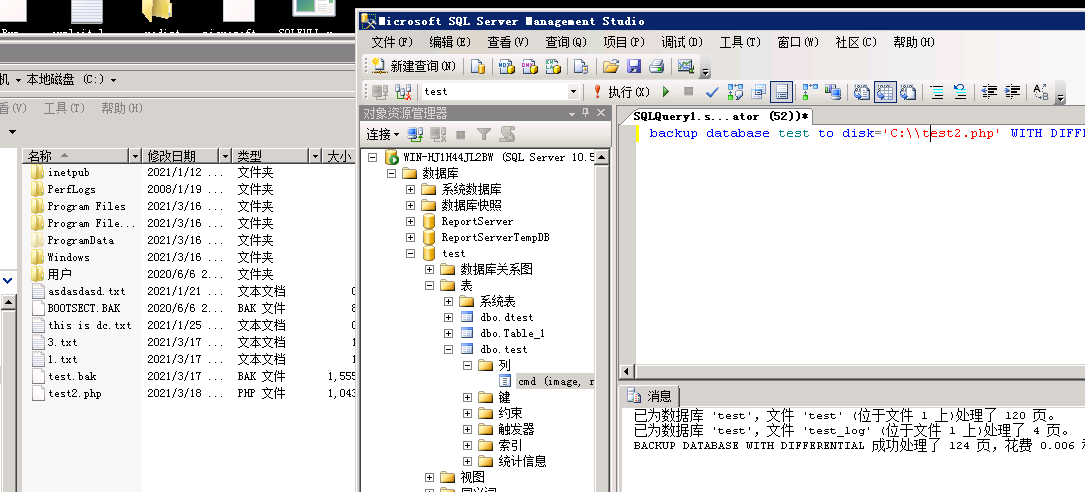The width and height of the screenshot is (1085, 492).
Task: Expand the 系统数据库 node
Action: (x=410, y=189)
